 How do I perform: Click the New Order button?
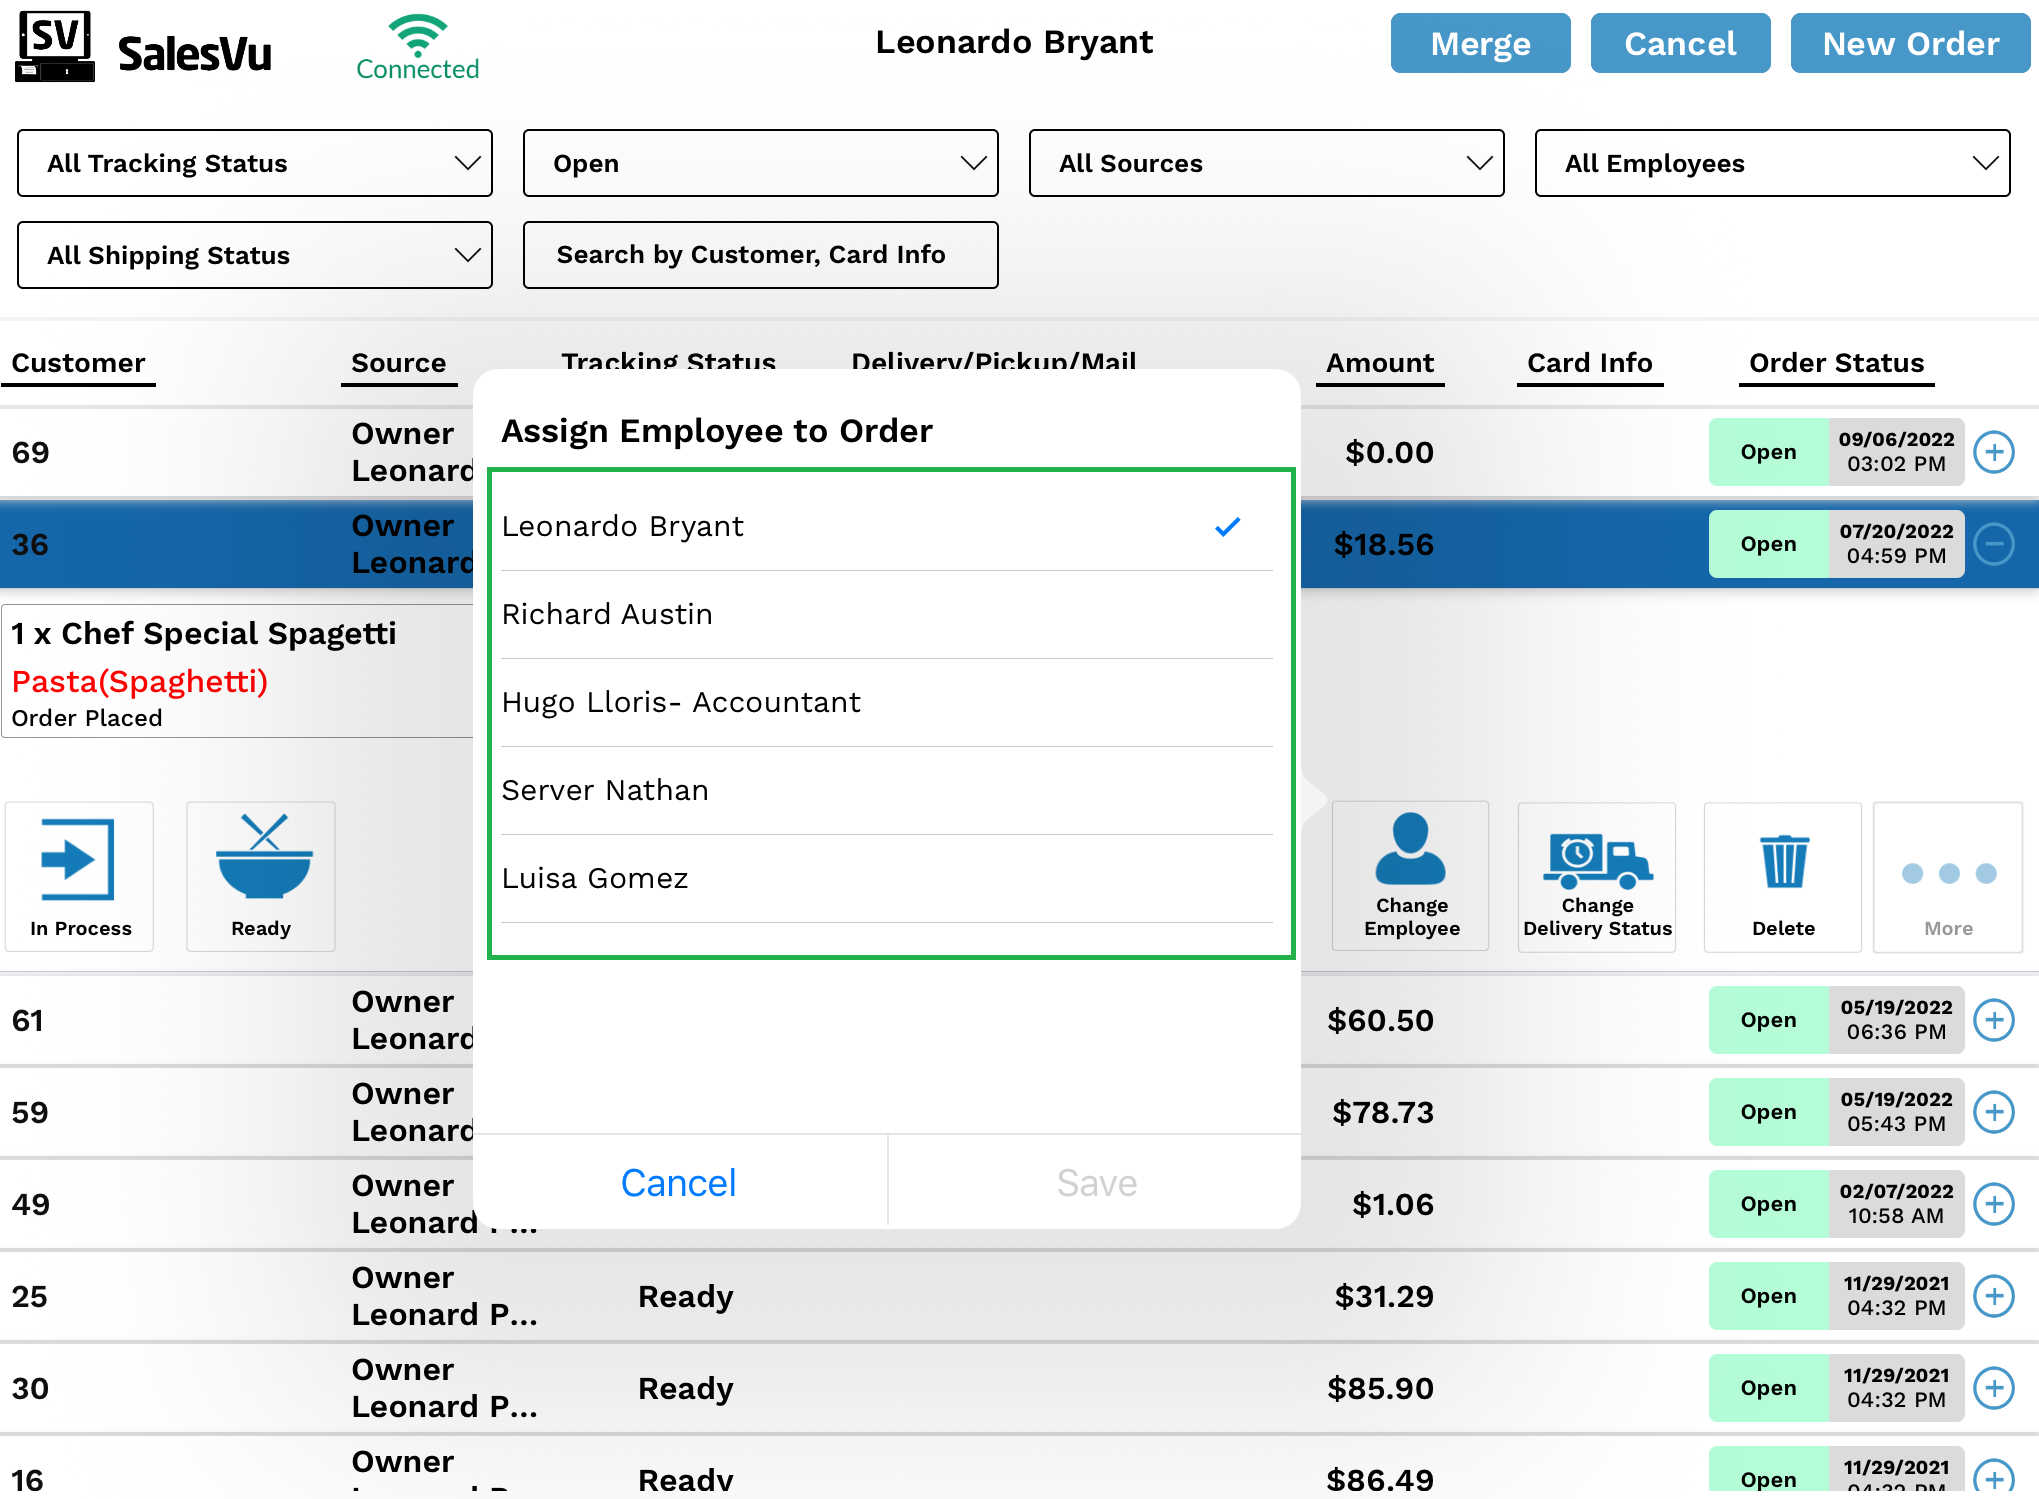pos(1910,44)
